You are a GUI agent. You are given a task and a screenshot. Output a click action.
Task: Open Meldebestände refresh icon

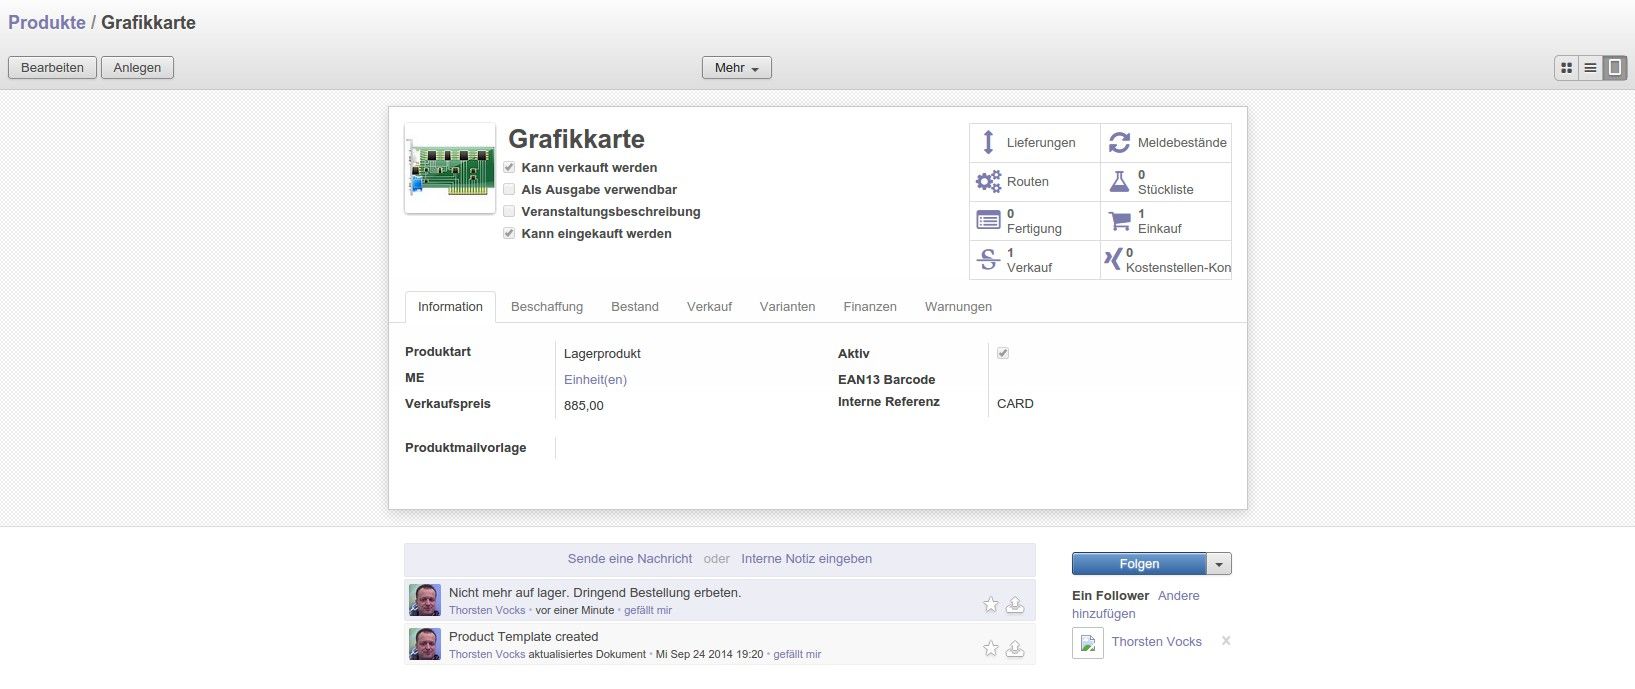1119,143
